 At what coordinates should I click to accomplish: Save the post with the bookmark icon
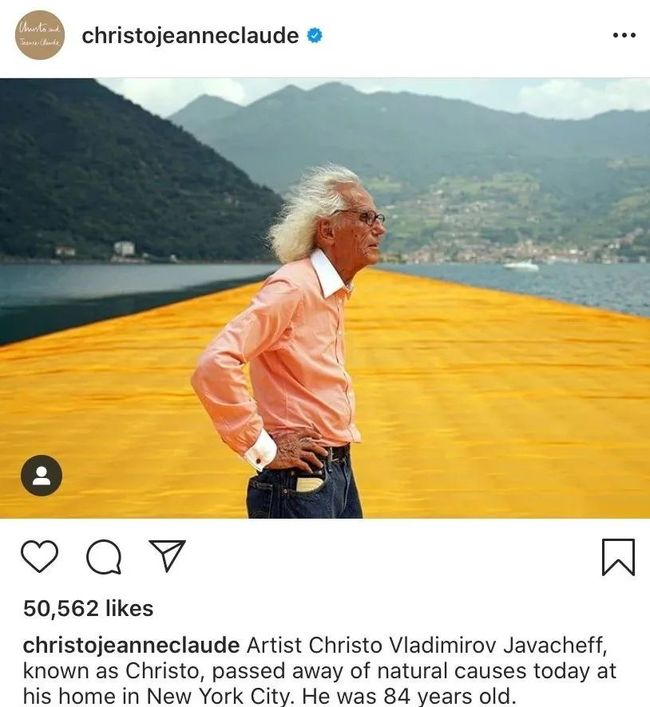(x=618, y=557)
